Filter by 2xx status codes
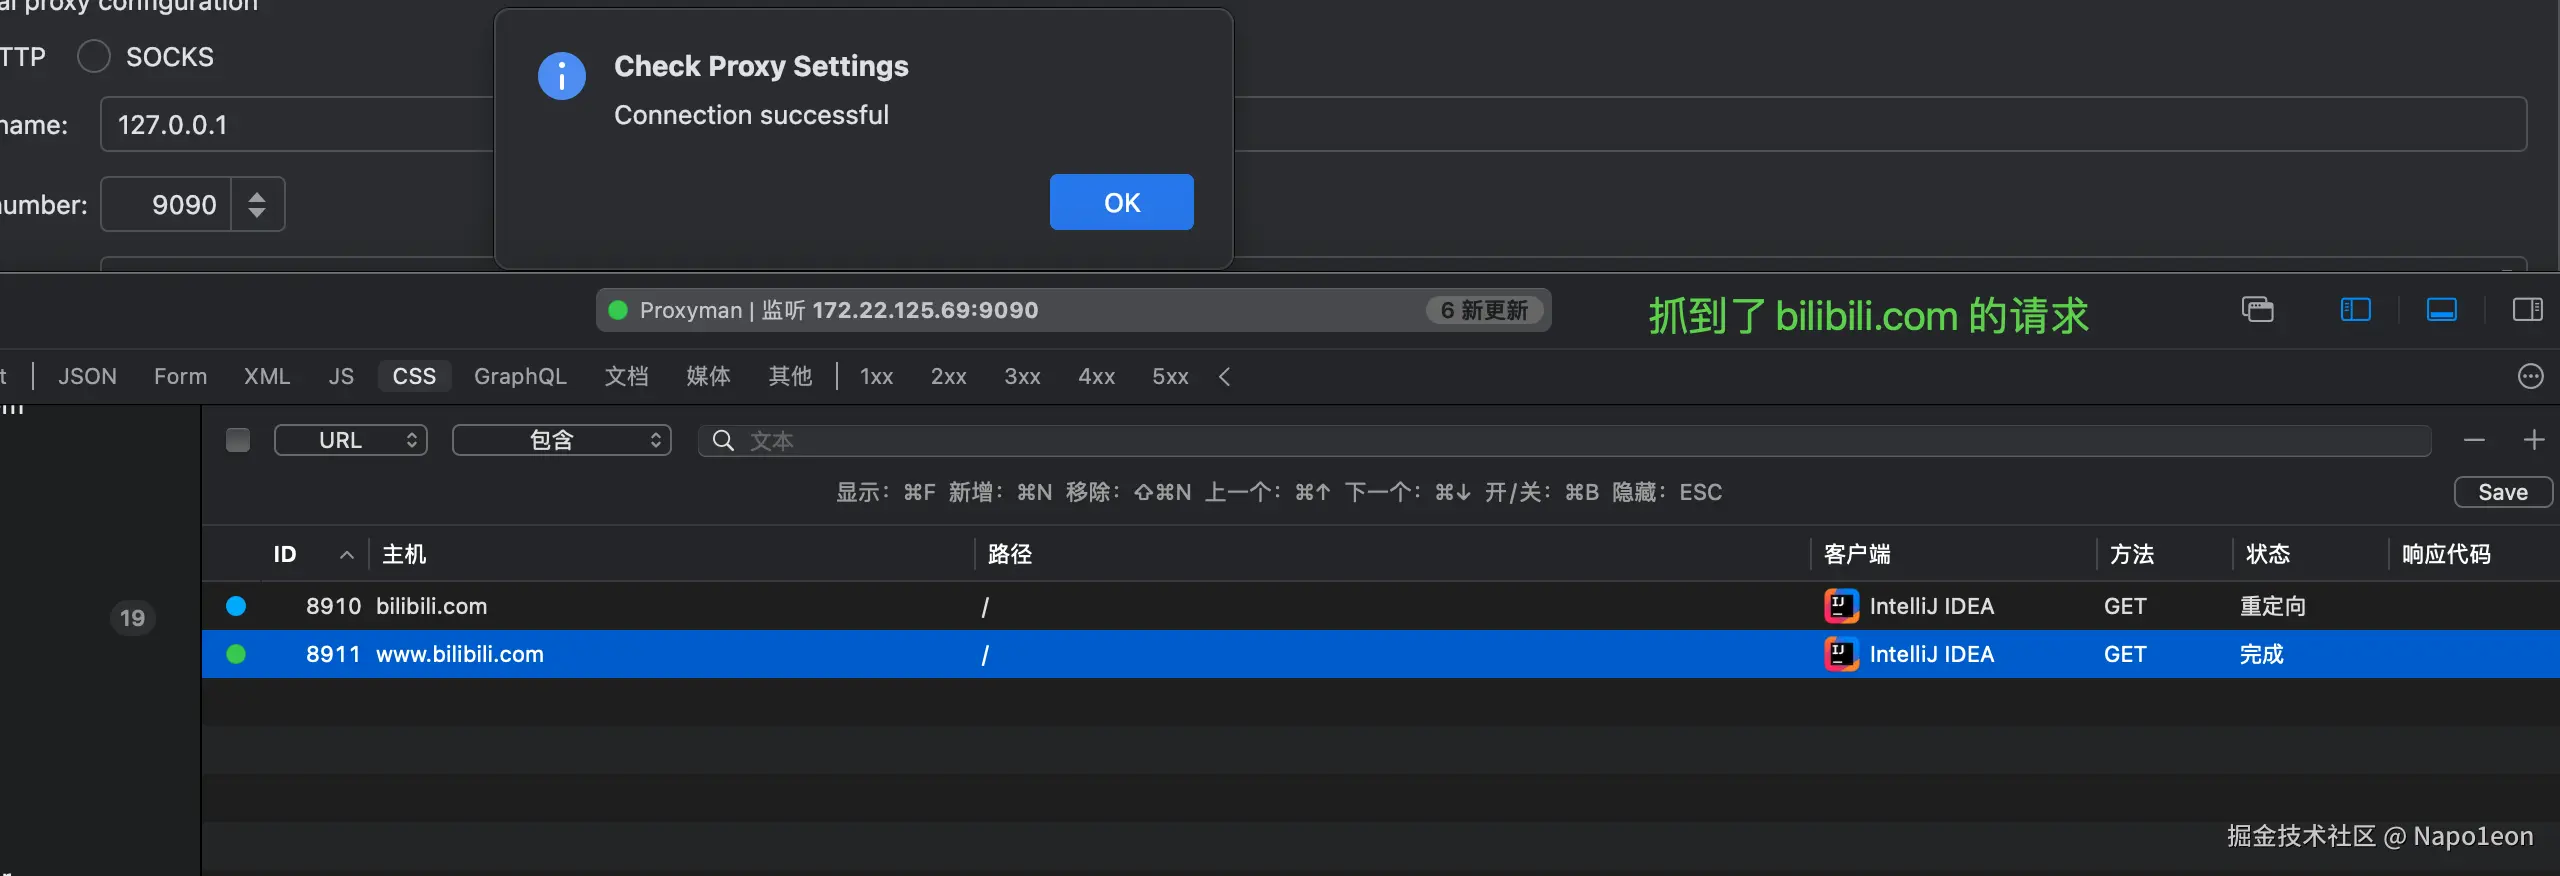The height and width of the screenshot is (876, 2560). pyautogui.click(x=948, y=376)
